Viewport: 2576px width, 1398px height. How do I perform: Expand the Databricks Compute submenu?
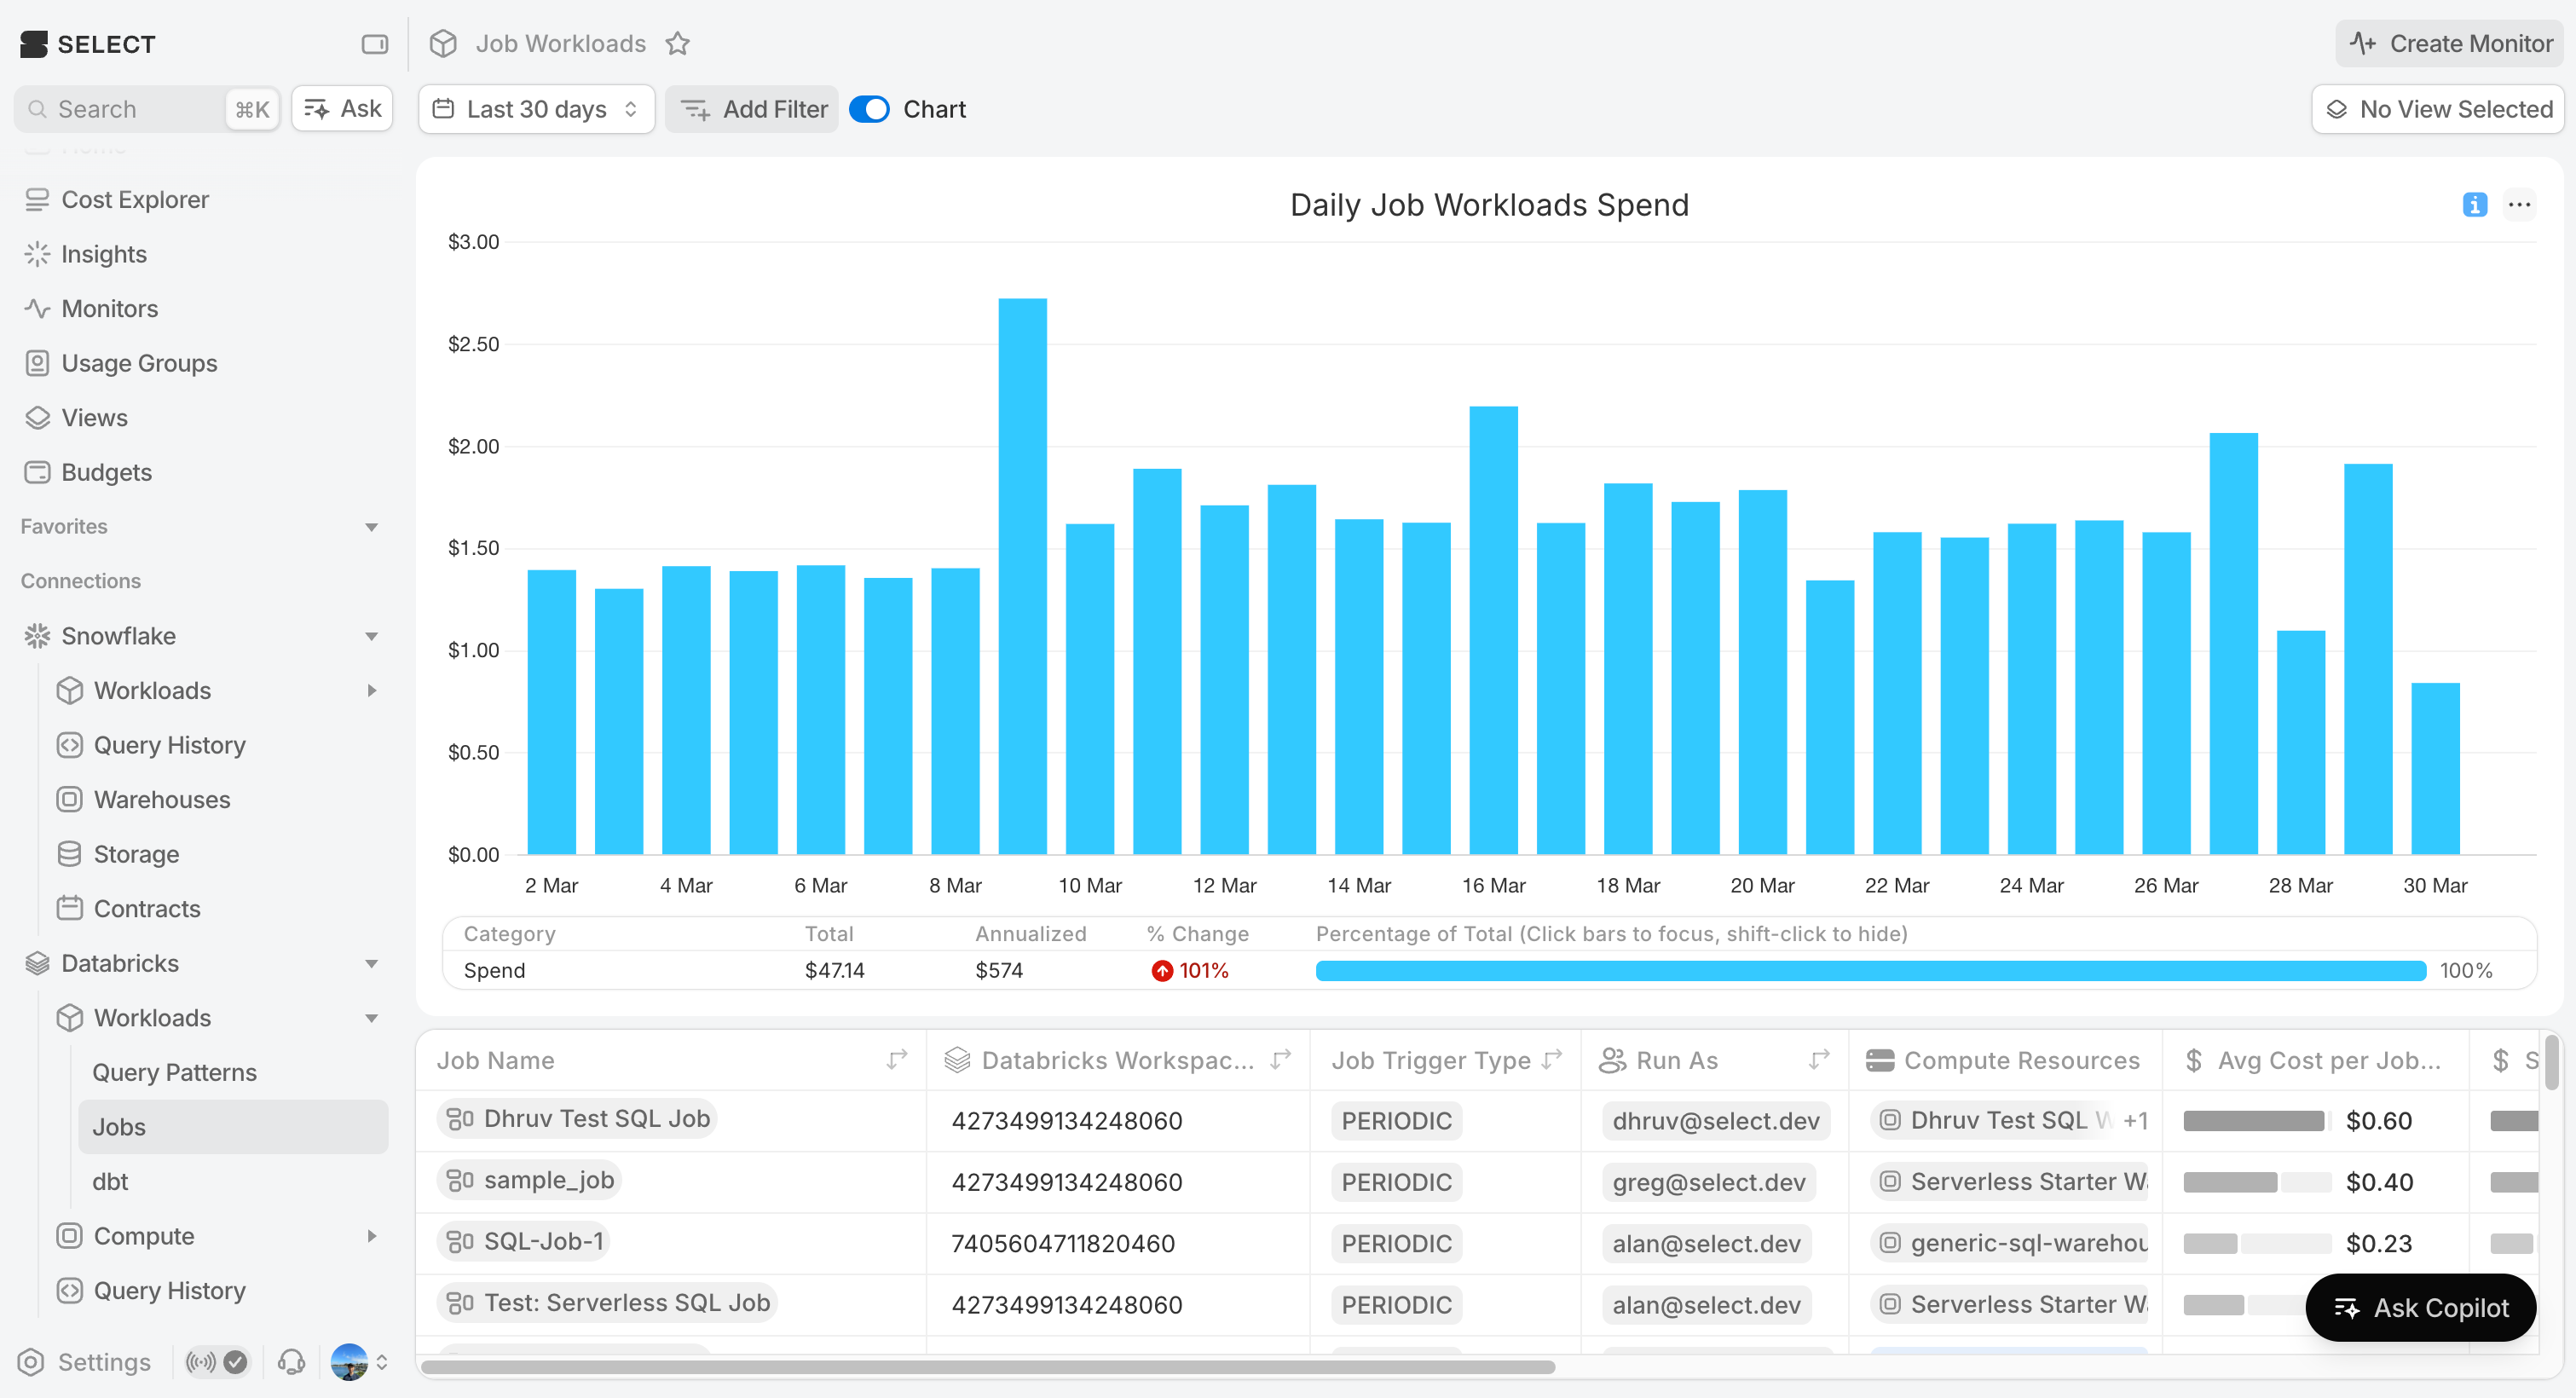coord(371,1236)
